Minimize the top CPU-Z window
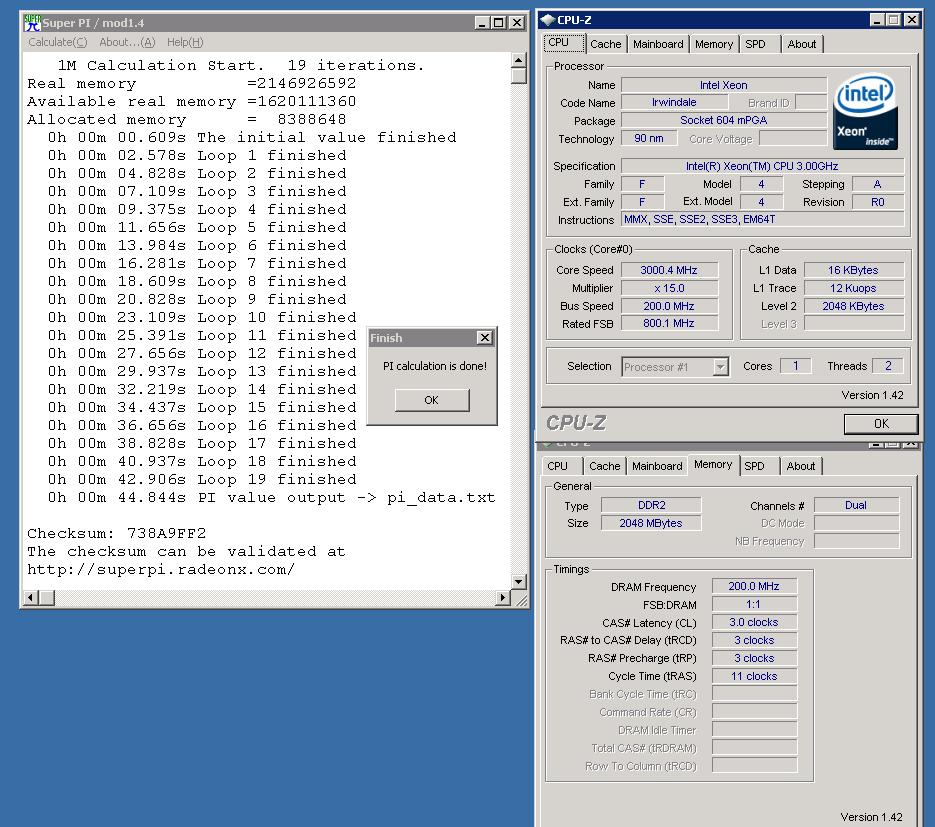935x827 pixels. point(877,20)
